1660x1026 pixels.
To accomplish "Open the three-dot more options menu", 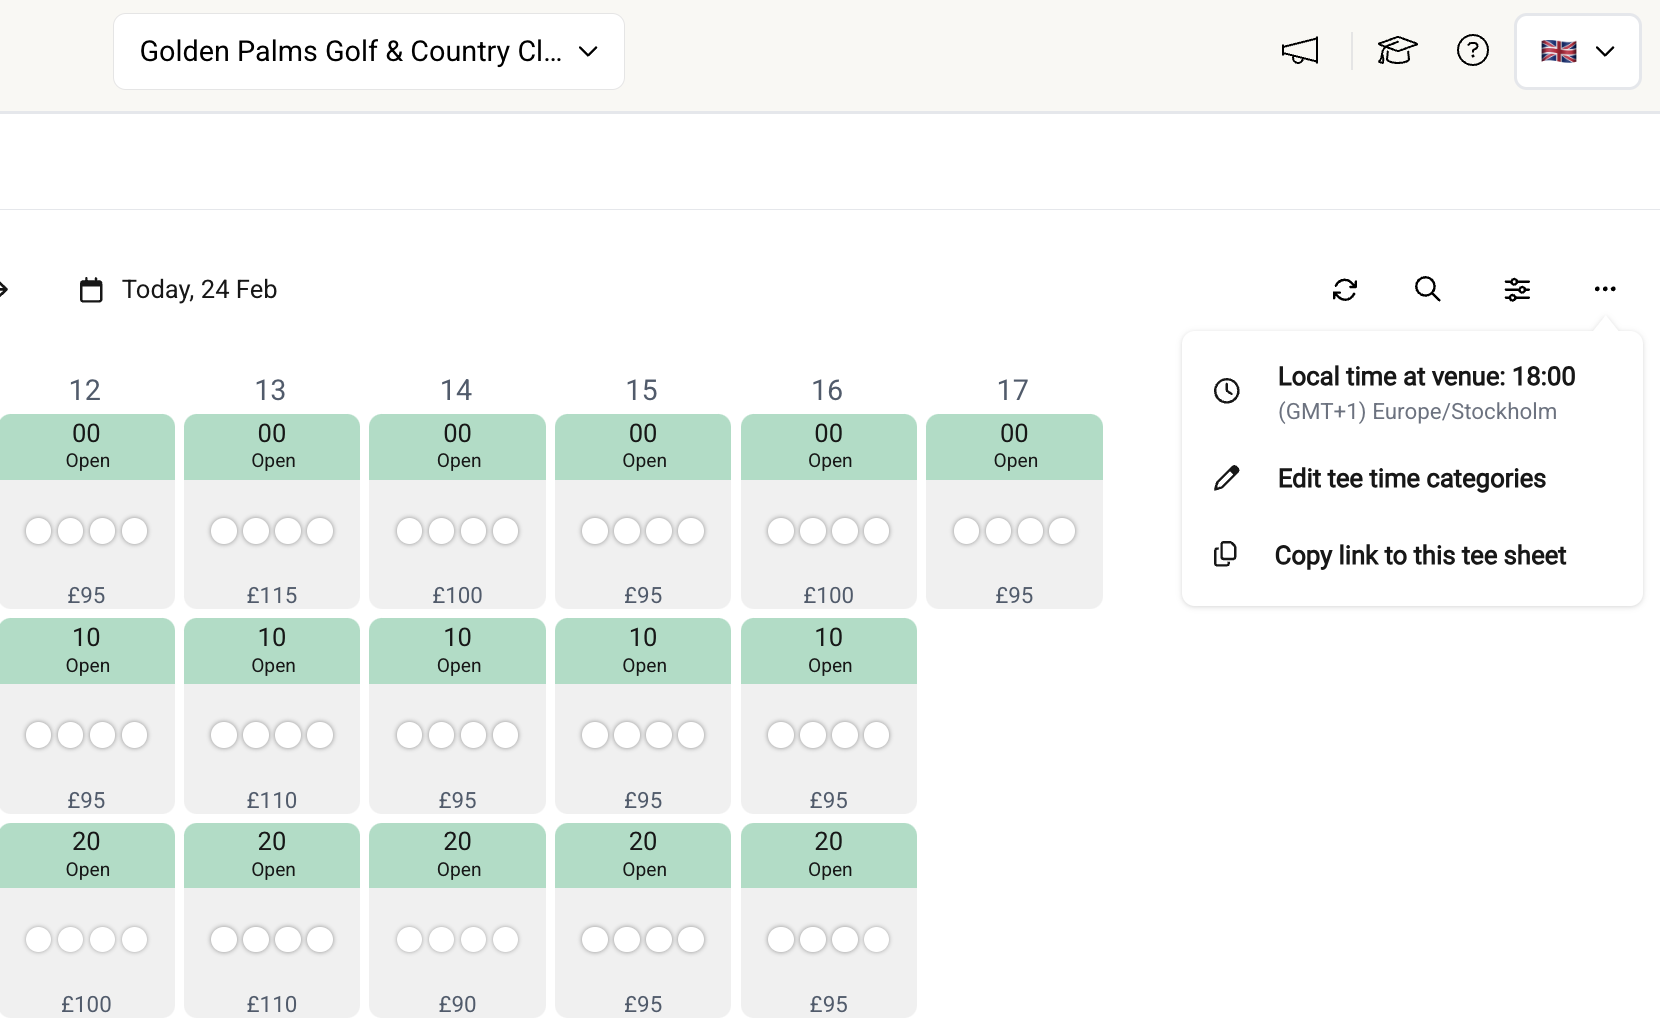I will click(x=1605, y=289).
